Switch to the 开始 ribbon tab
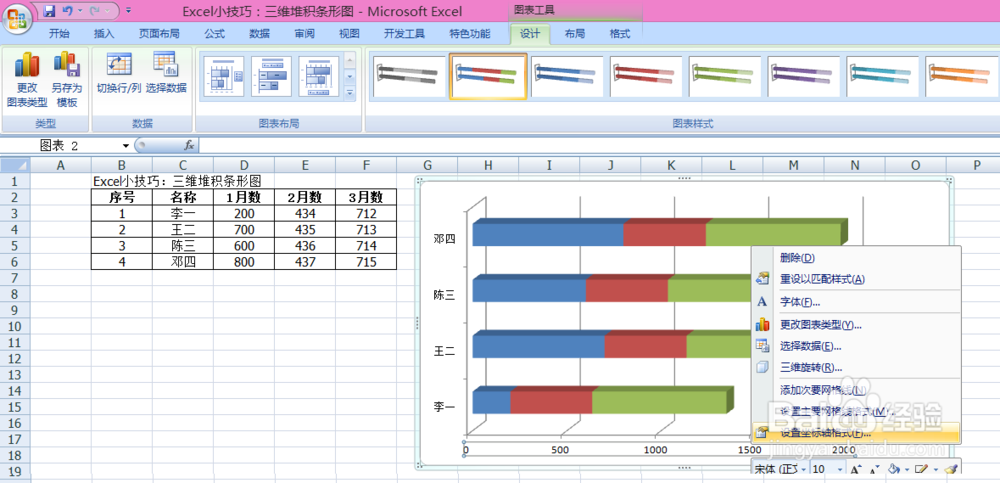 59,34
